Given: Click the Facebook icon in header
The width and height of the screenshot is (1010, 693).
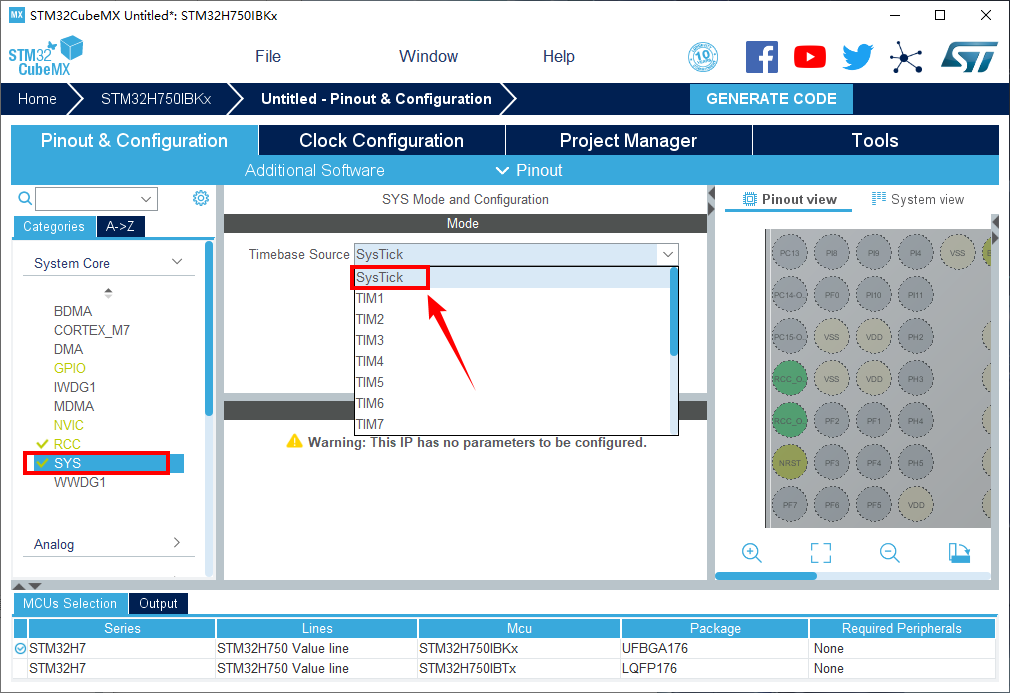Looking at the screenshot, I should [762, 57].
